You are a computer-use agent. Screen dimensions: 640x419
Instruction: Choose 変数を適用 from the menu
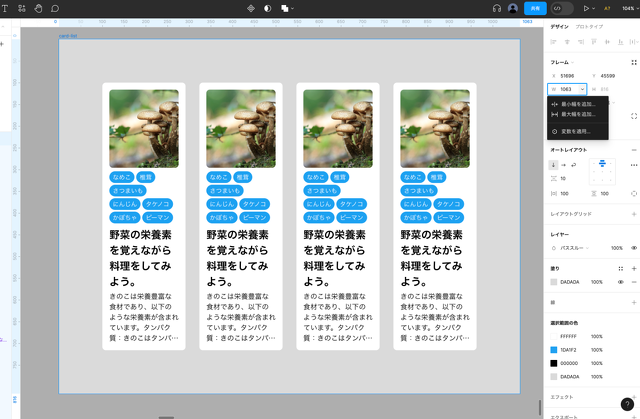coord(575,131)
